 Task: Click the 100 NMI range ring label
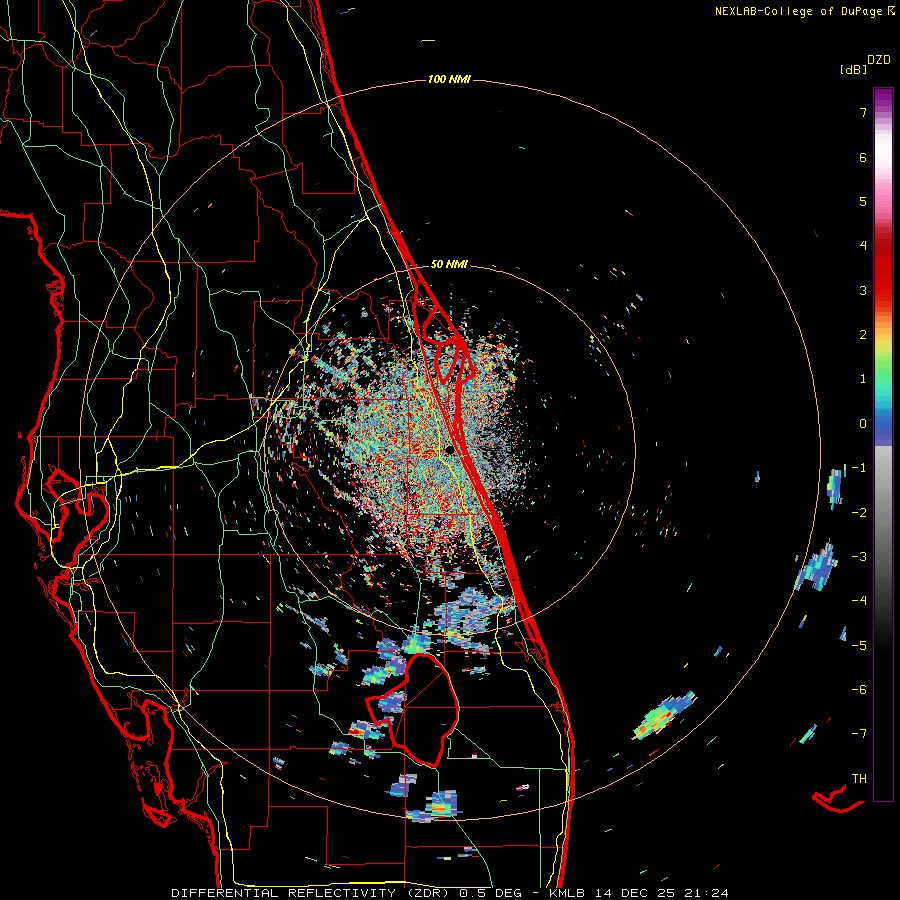(x=449, y=79)
